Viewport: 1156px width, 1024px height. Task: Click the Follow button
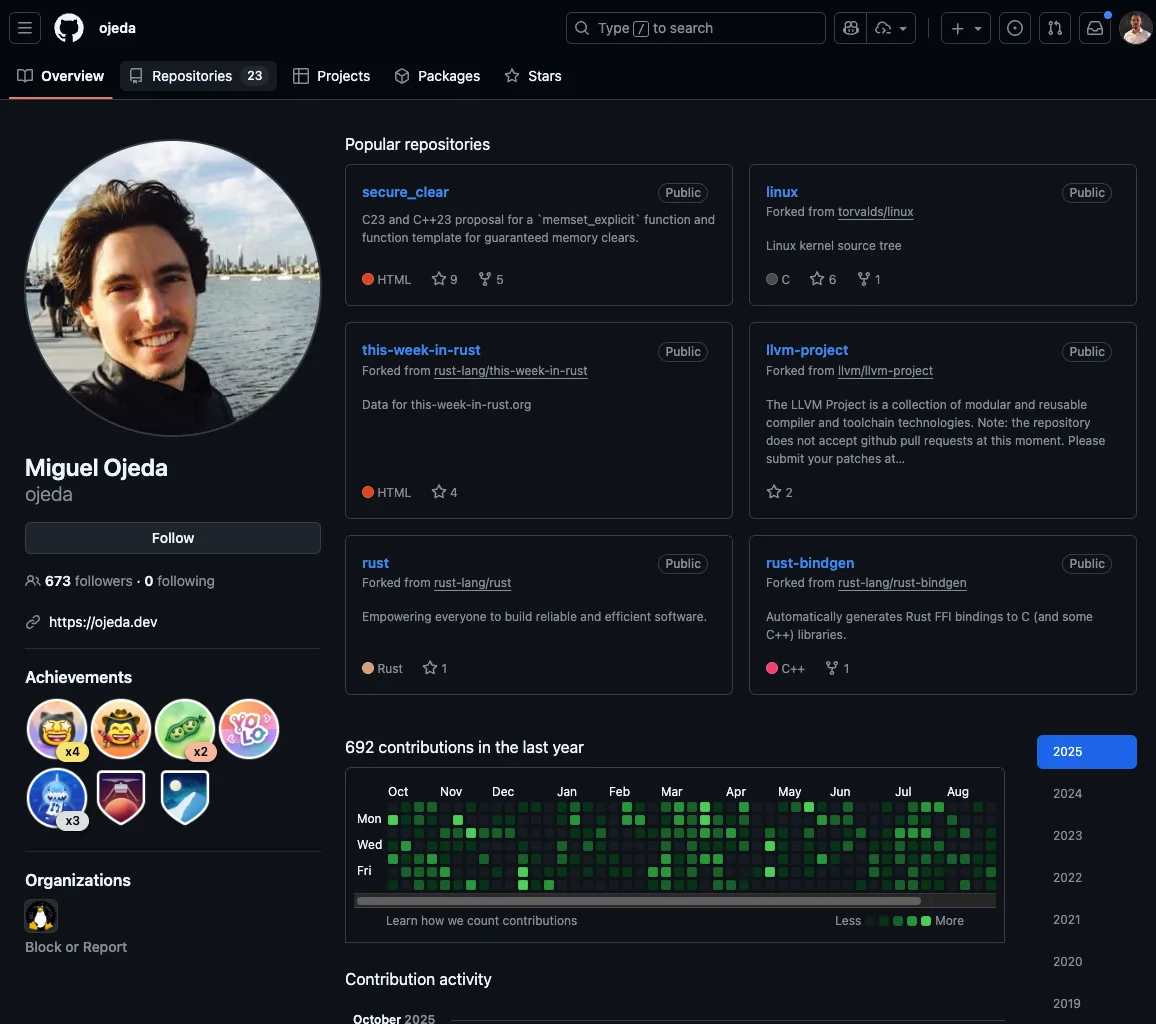pyautogui.click(x=173, y=538)
